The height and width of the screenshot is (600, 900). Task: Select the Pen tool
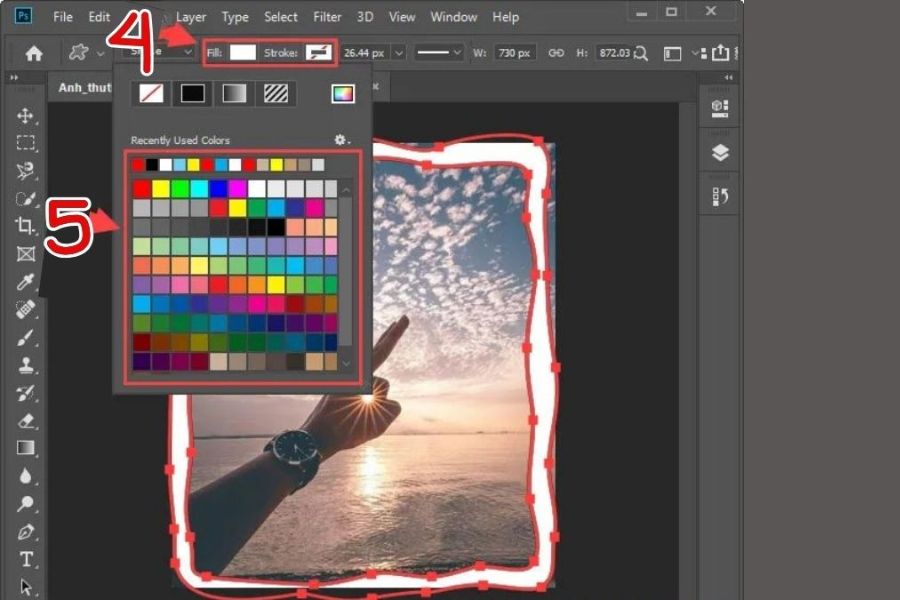pyautogui.click(x=27, y=531)
